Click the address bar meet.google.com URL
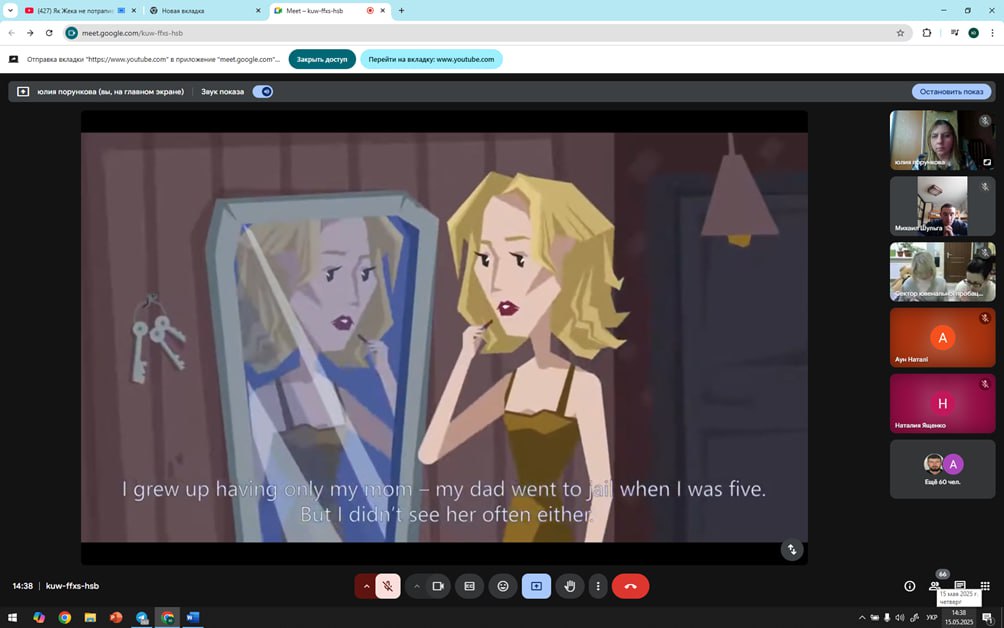 coord(132,33)
